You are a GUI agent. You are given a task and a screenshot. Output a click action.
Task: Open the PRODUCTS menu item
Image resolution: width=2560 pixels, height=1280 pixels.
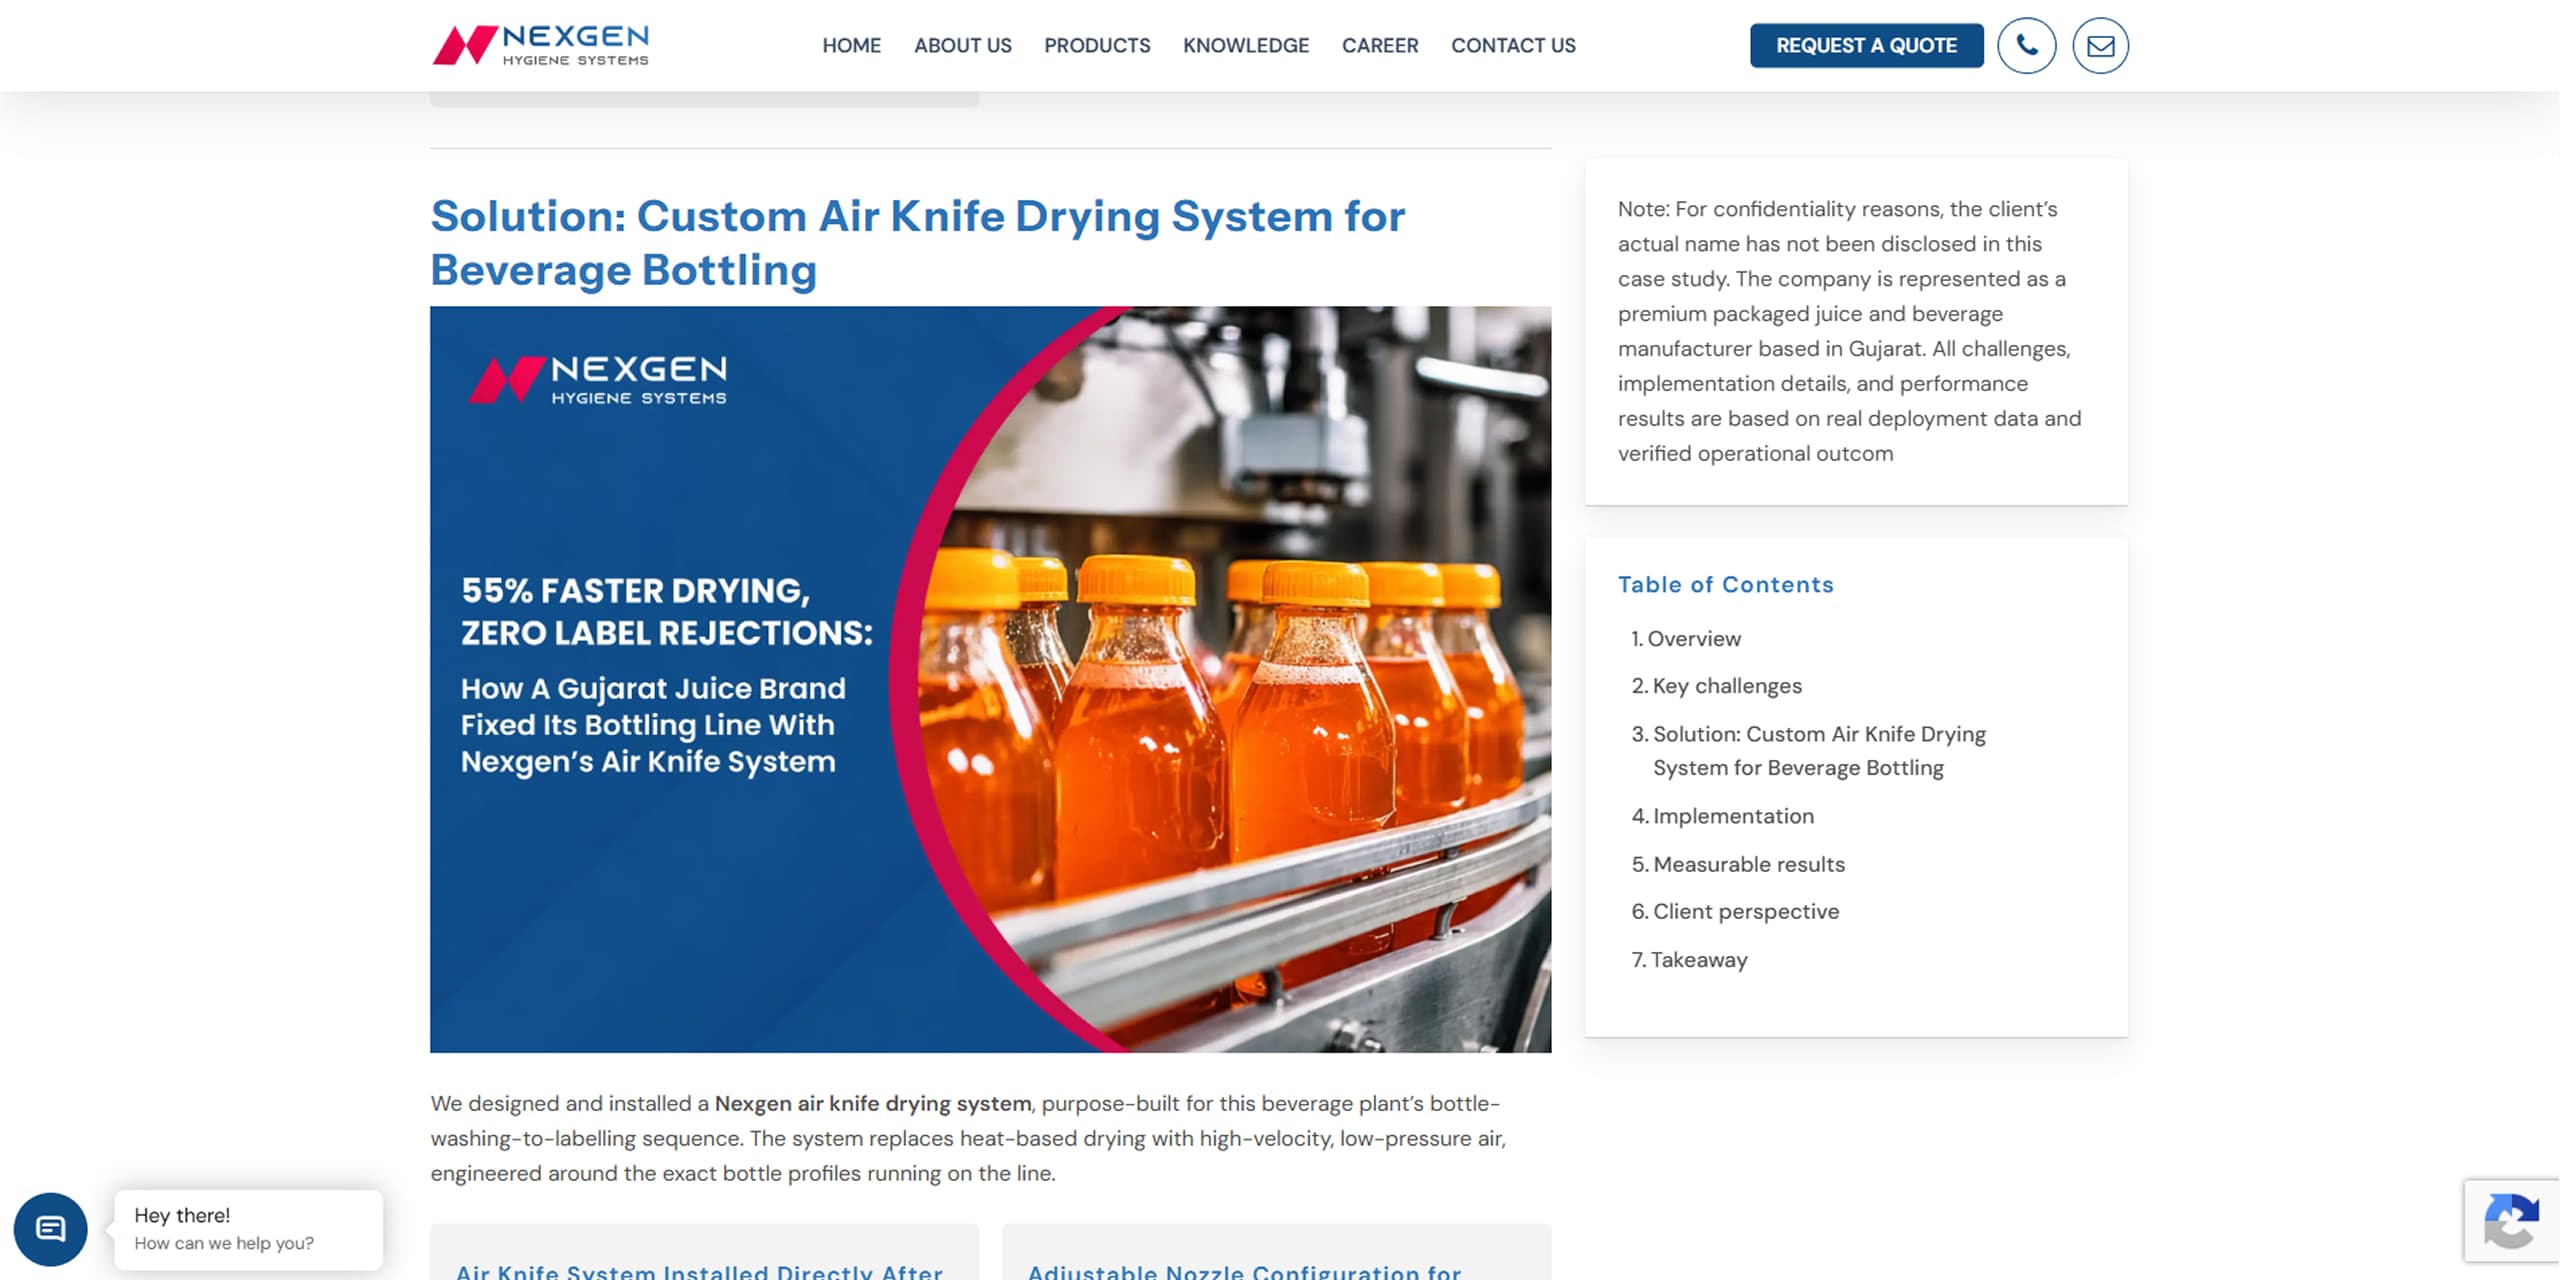tap(1097, 45)
